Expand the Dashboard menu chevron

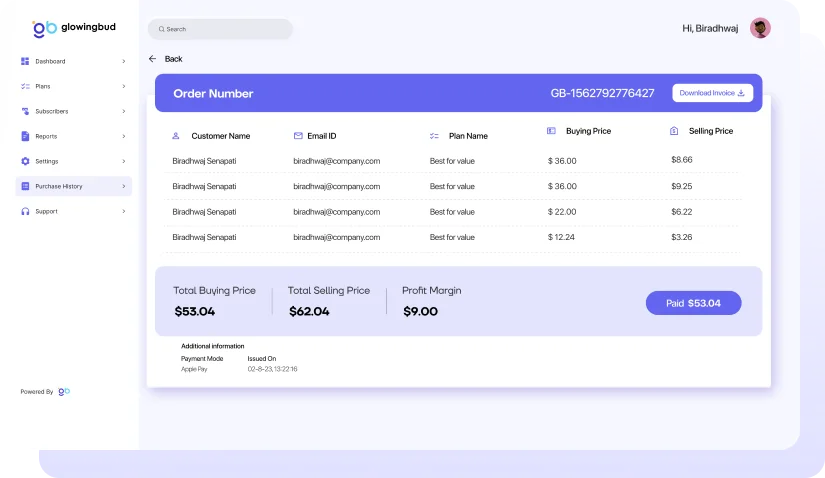(x=124, y=61)
